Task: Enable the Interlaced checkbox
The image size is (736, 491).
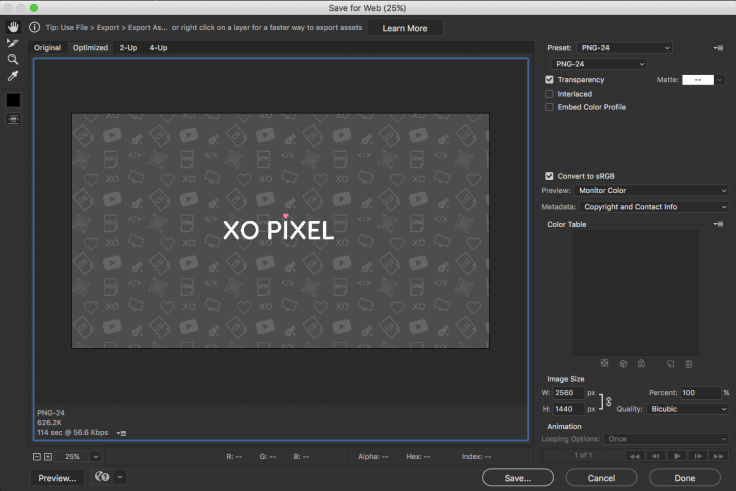Action: (x=549, y=94)
